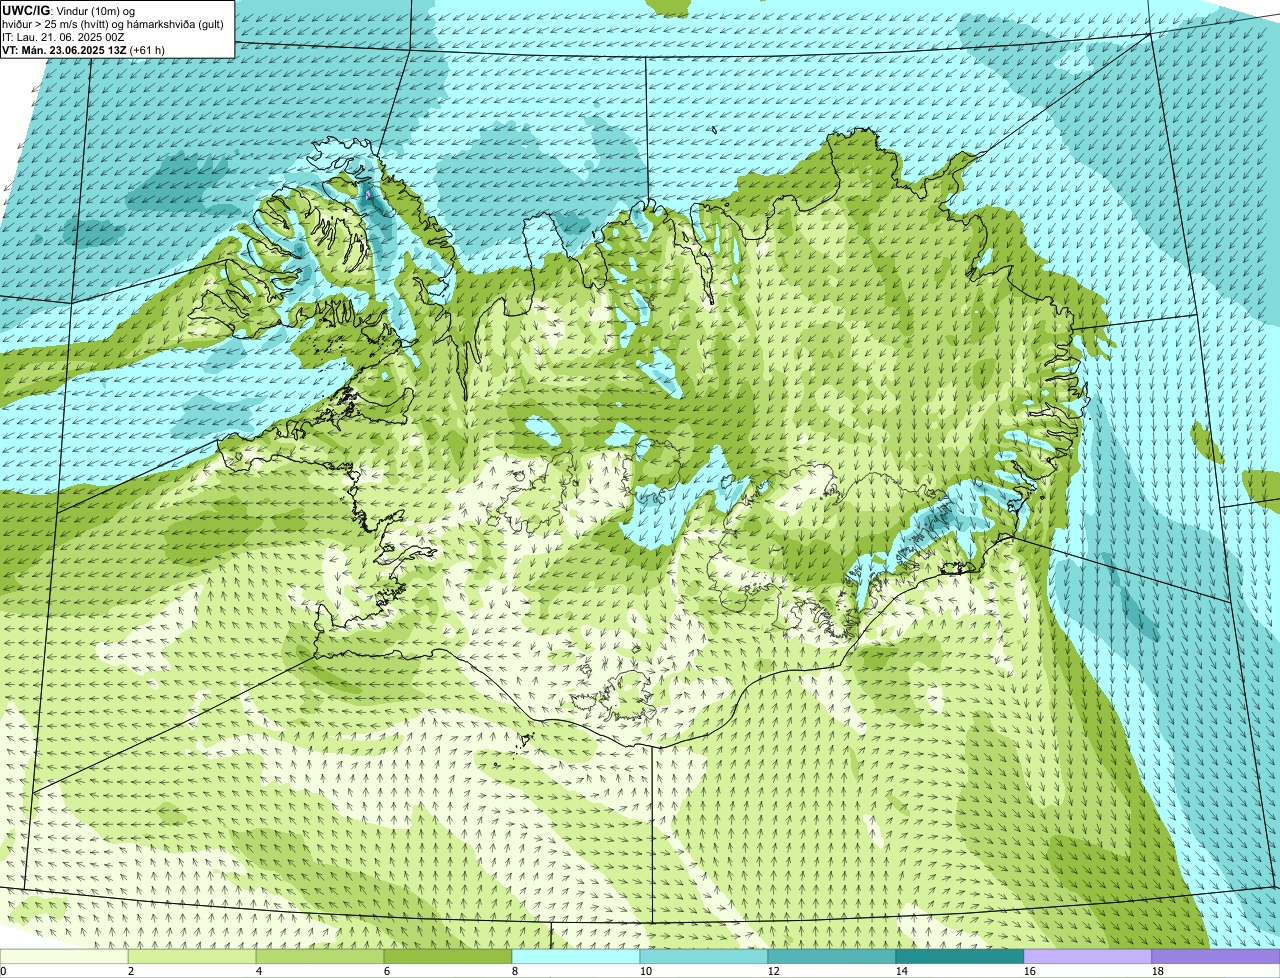Click the 6–8 m/s olive green legend swatch

pyautogui.click(x=448, y=956)
